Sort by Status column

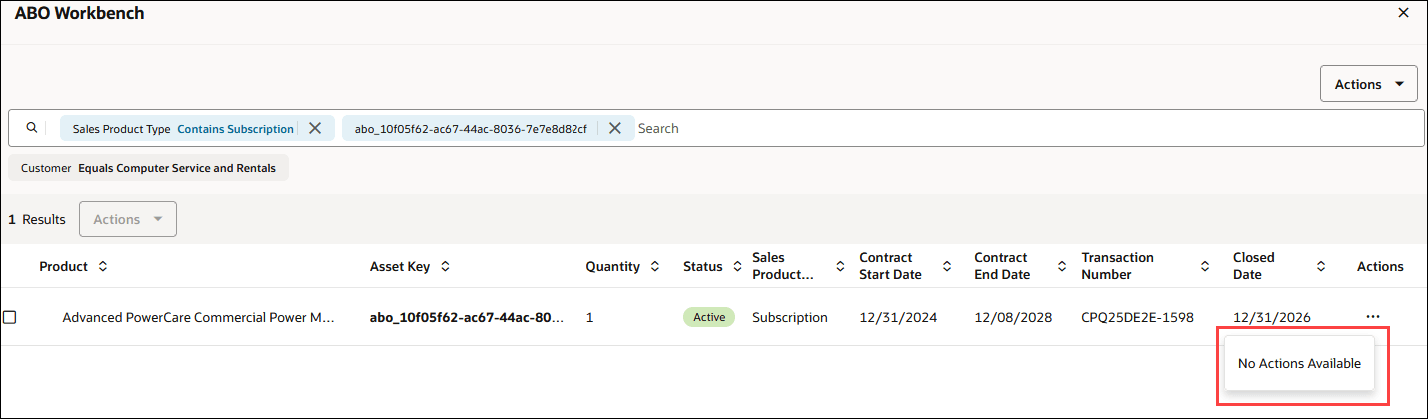[x=737, y=267]
